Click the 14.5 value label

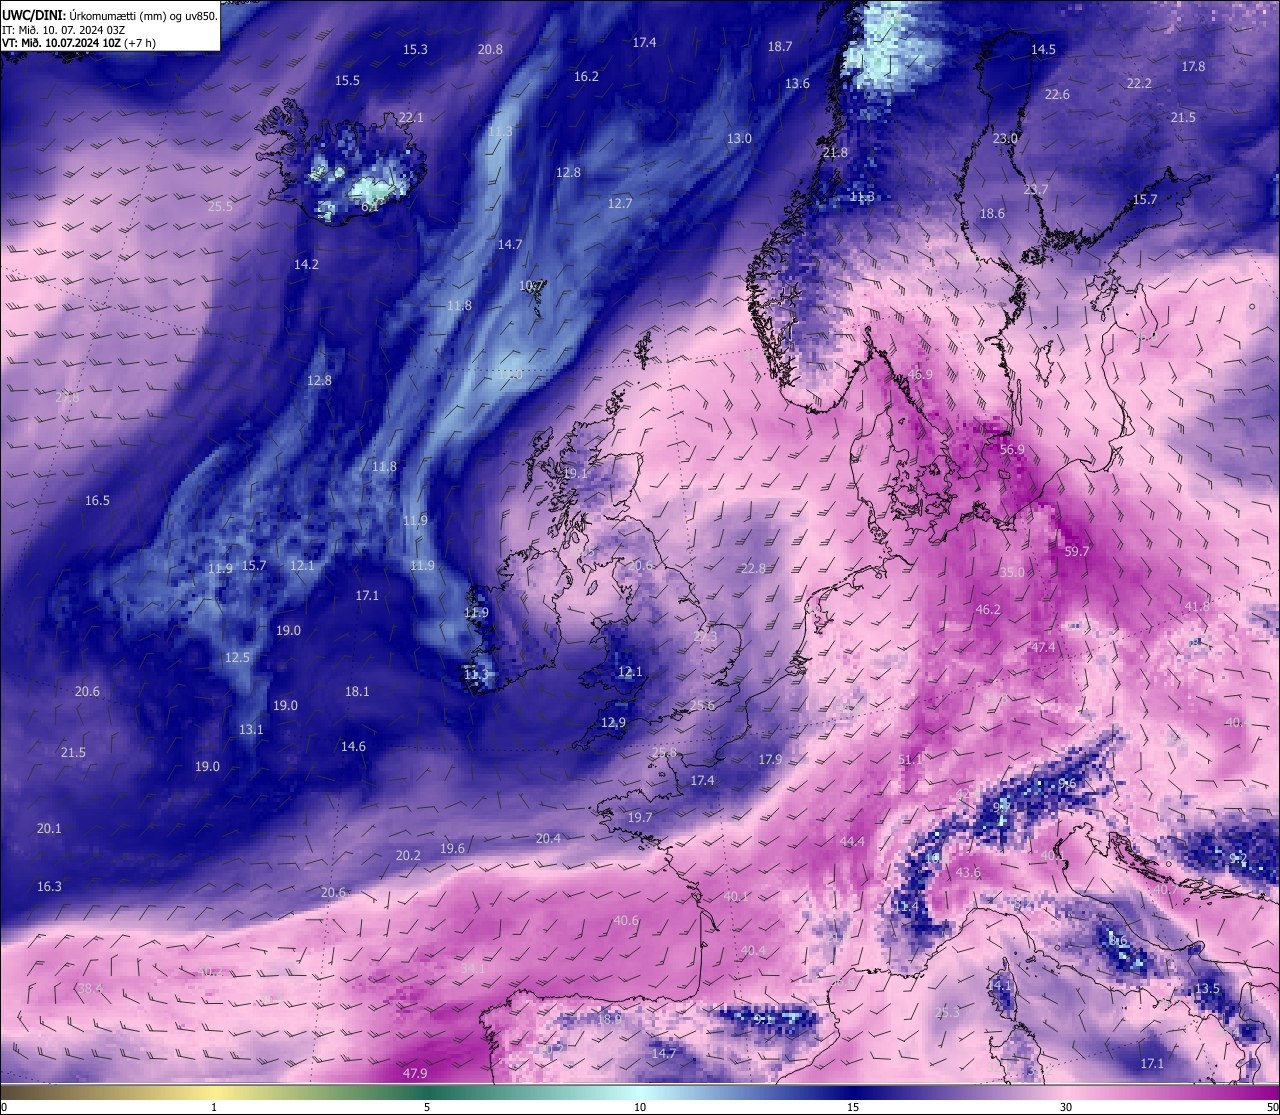coord(1043,50)
